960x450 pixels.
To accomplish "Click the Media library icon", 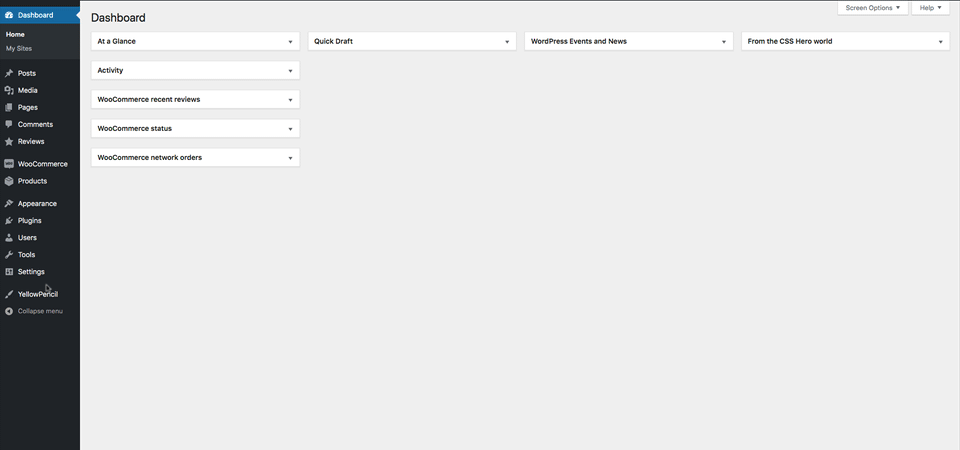I will 9,91.
